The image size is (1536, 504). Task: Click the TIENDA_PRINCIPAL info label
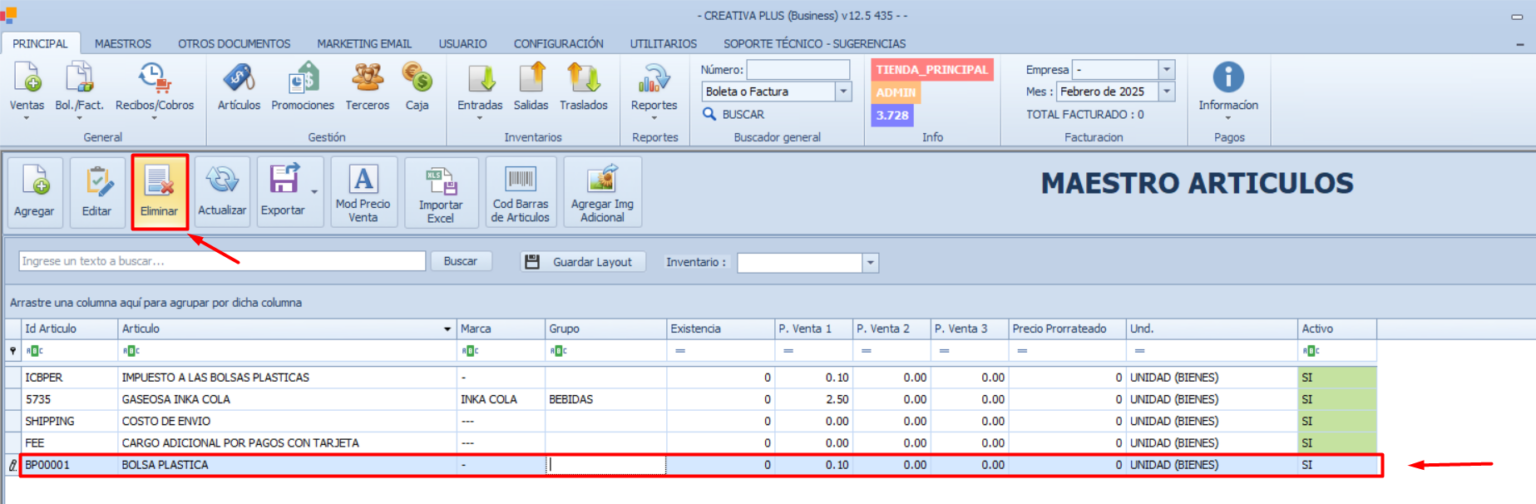point(932,70)
